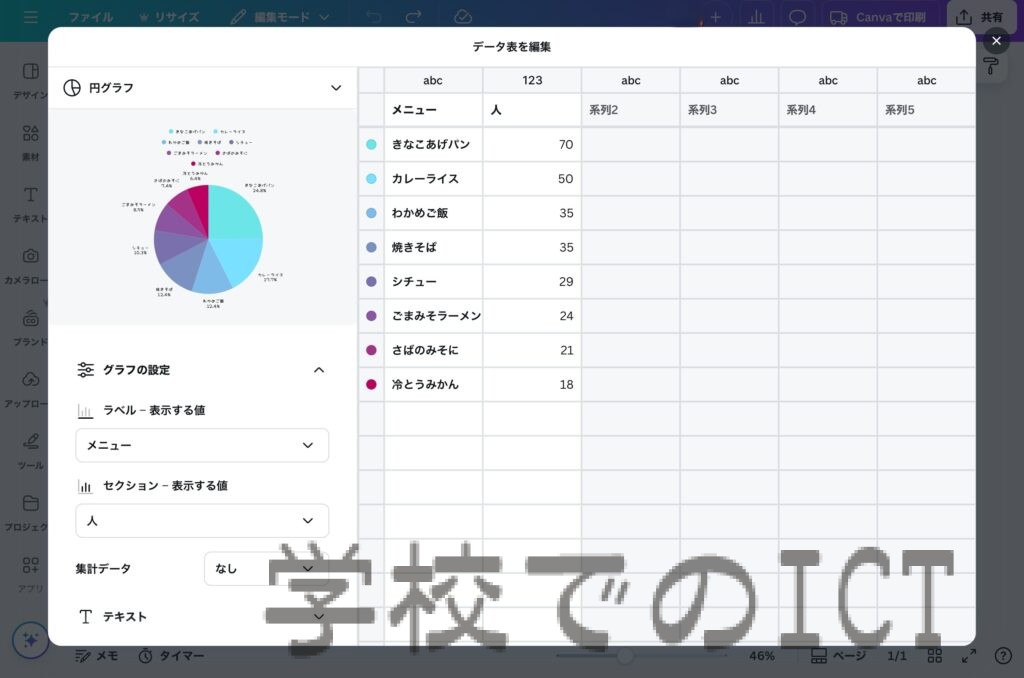Image resolution: width=1024 pixels, height=678 pixels.
Task: Click the cloud save status icon
Action: (x=462, y=17)
